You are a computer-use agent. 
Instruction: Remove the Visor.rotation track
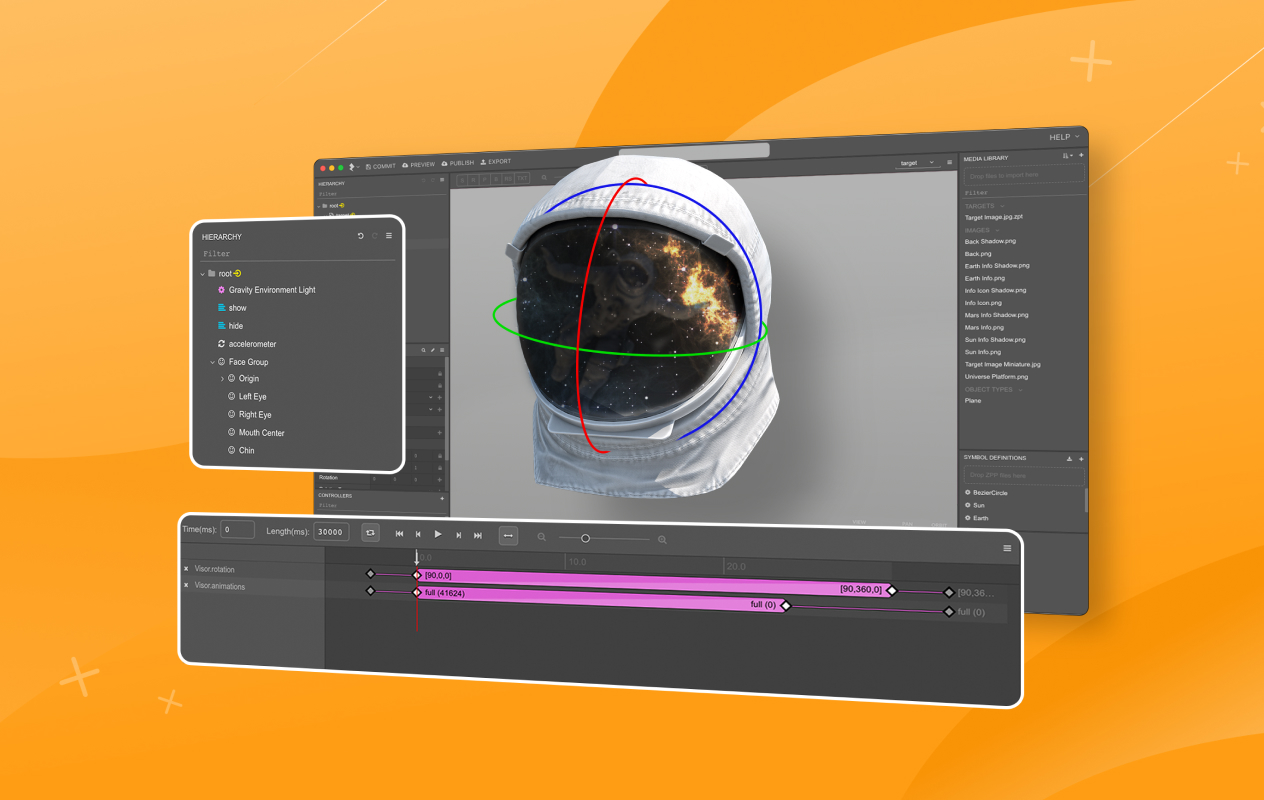tap(186, 569)
